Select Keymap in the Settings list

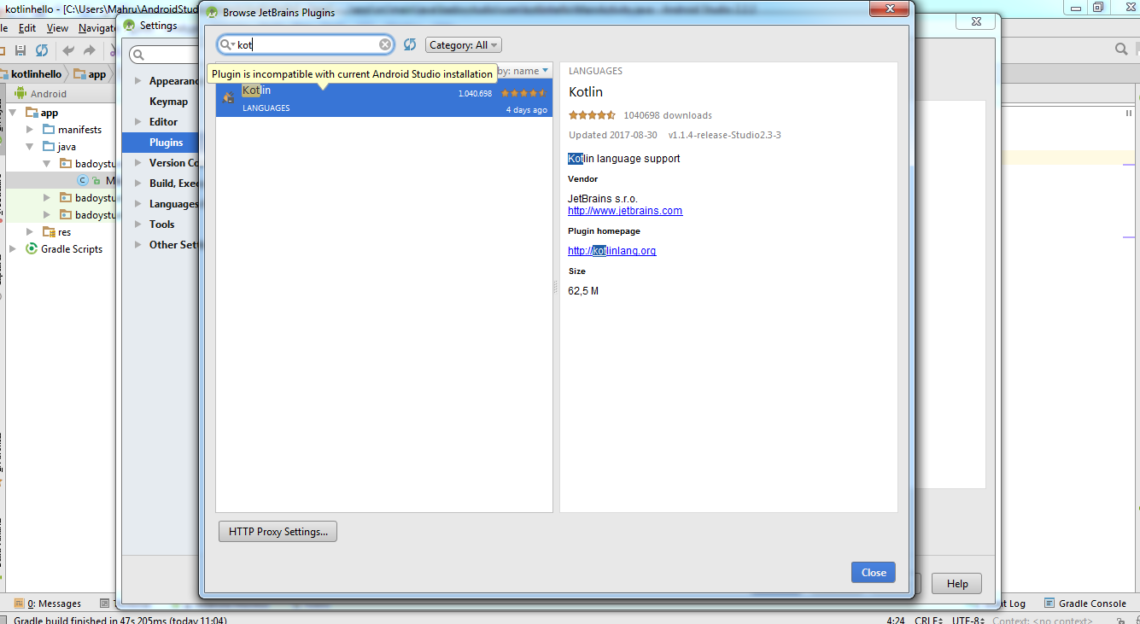[168, 101]
